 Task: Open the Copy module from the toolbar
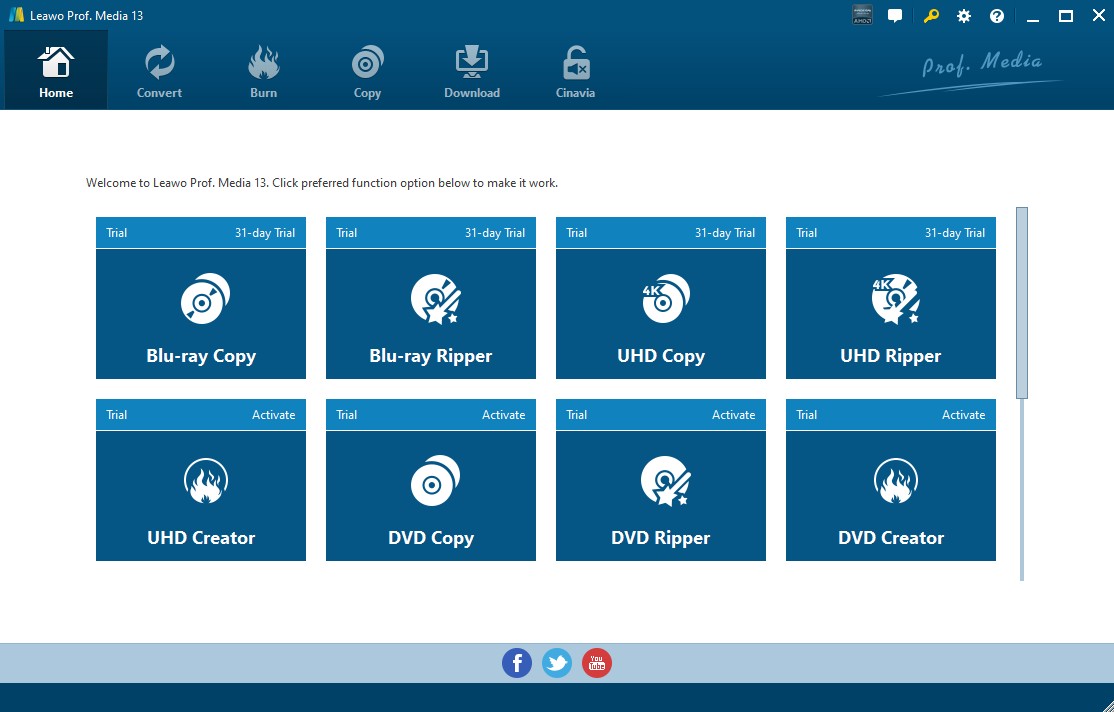(367, 69)
